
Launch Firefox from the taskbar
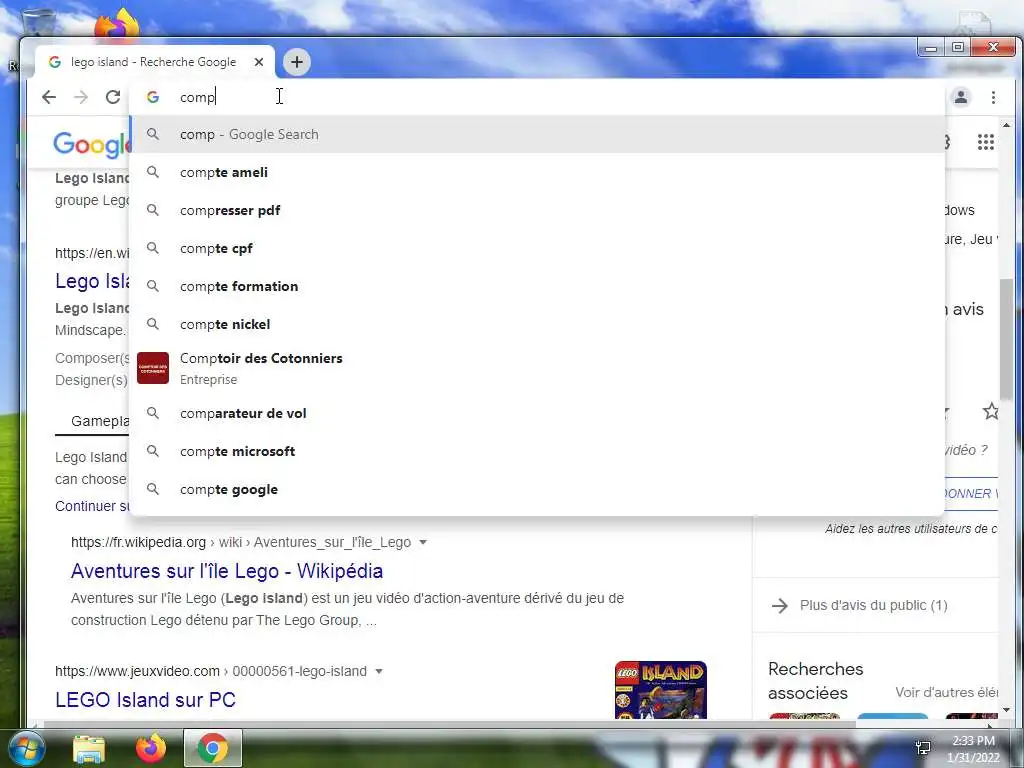151,748
